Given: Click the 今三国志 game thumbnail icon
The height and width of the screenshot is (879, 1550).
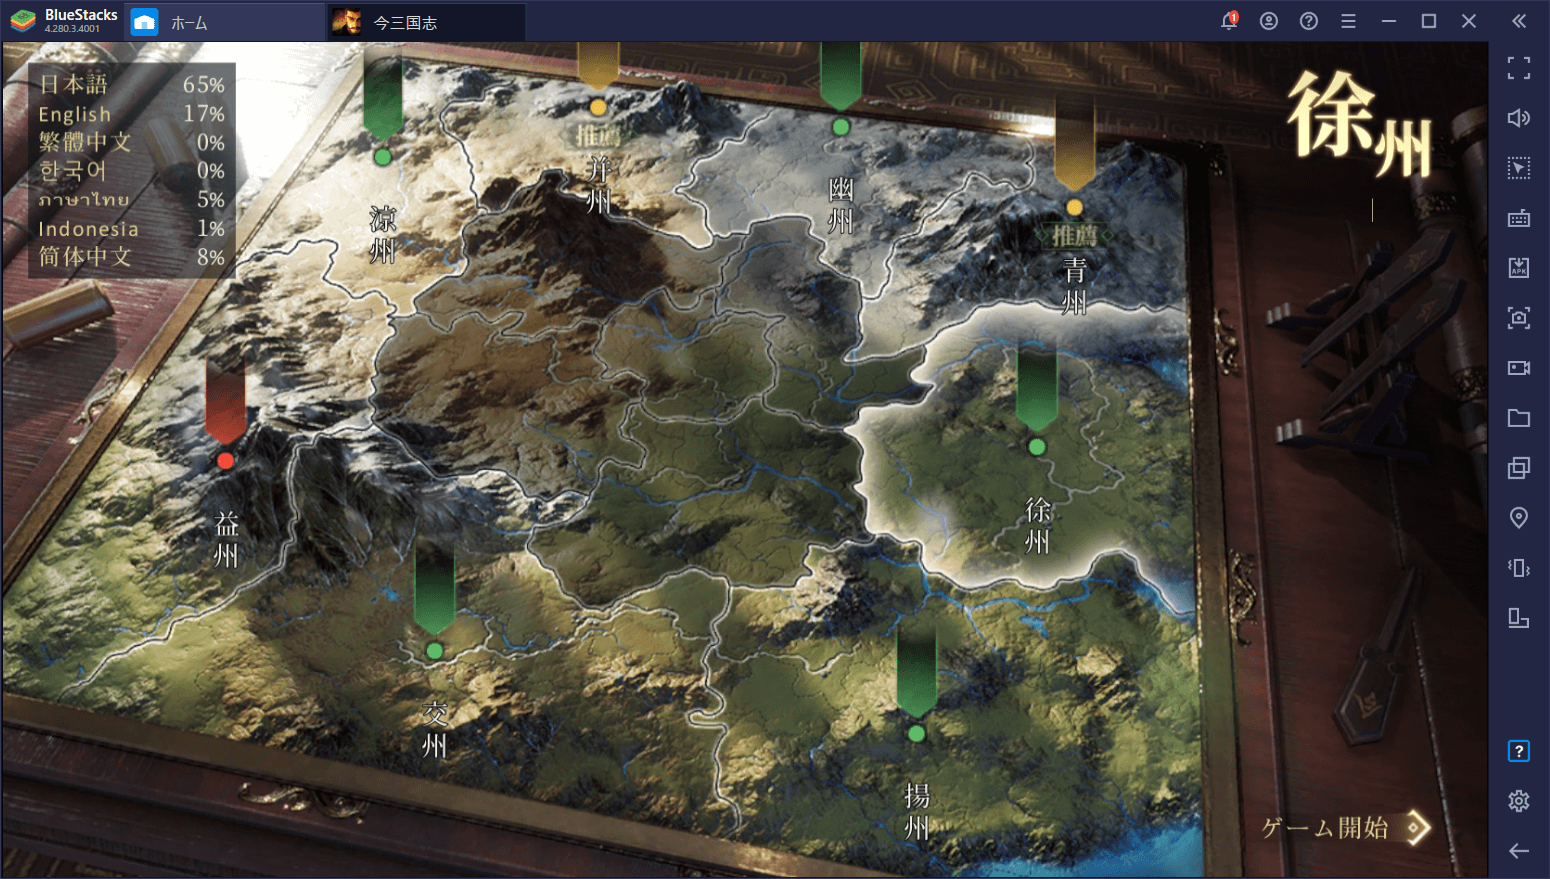Looking at the screenshot, I should [346, 22].
